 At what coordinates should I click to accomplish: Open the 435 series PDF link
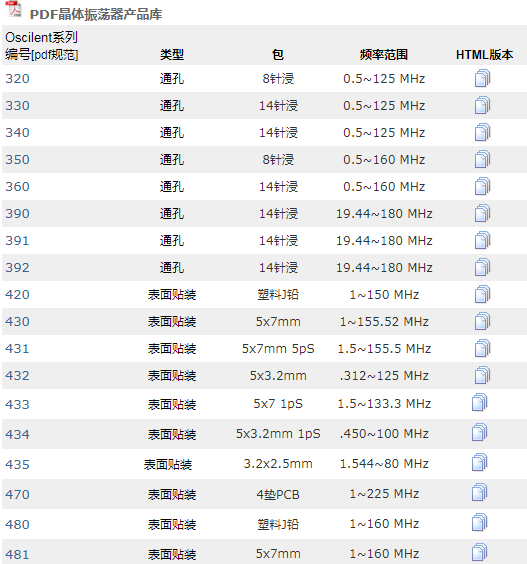pos(17,464)
